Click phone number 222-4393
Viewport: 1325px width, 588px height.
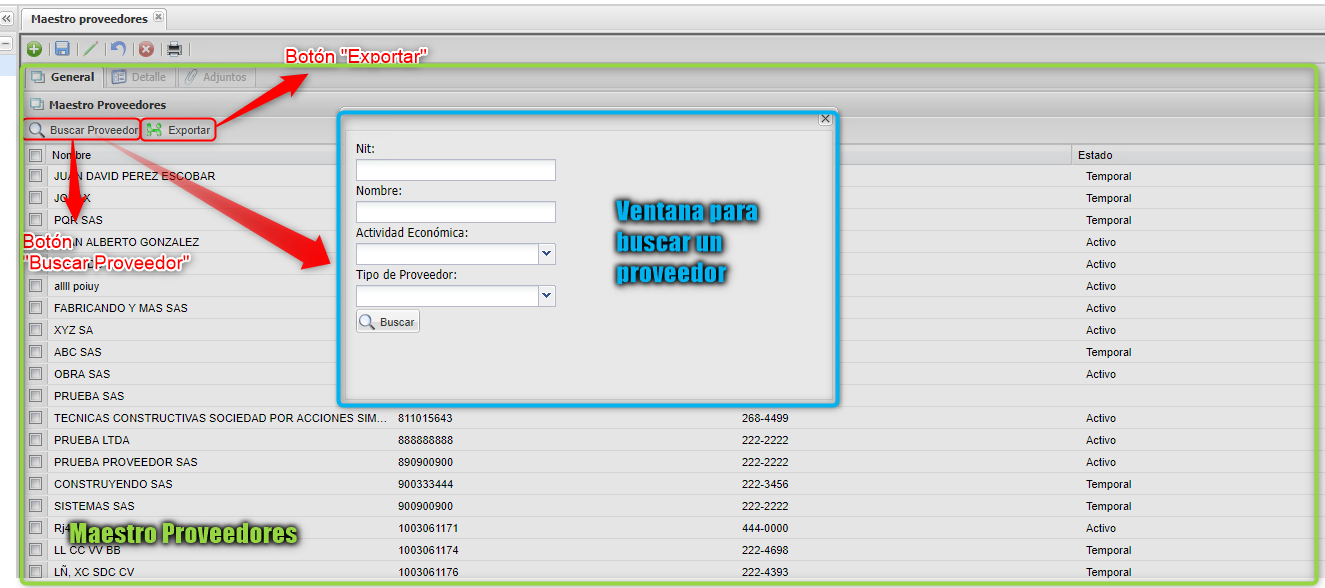765,572
